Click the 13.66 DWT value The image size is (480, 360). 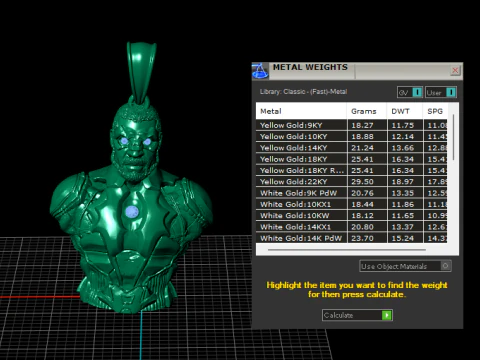(x=403, y=148)
